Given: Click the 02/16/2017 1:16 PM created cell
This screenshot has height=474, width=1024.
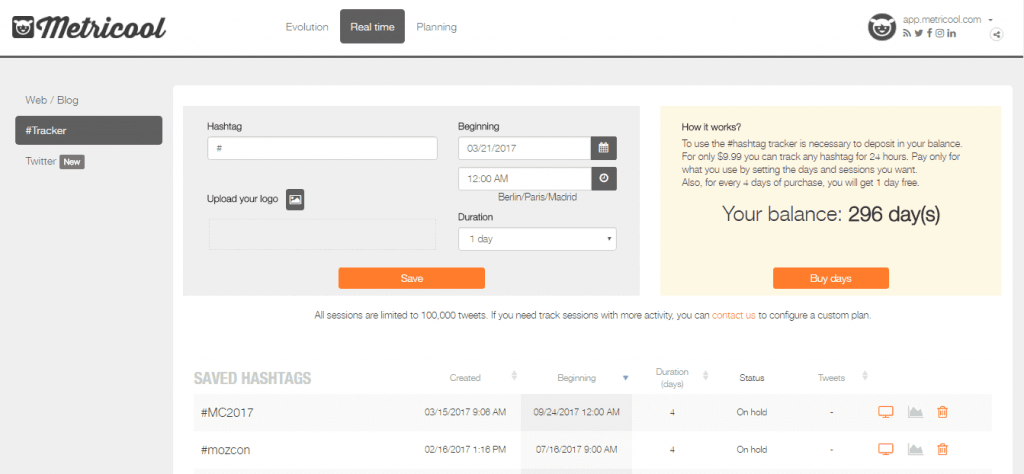Looking at the screenshot, I should [465, 450].
